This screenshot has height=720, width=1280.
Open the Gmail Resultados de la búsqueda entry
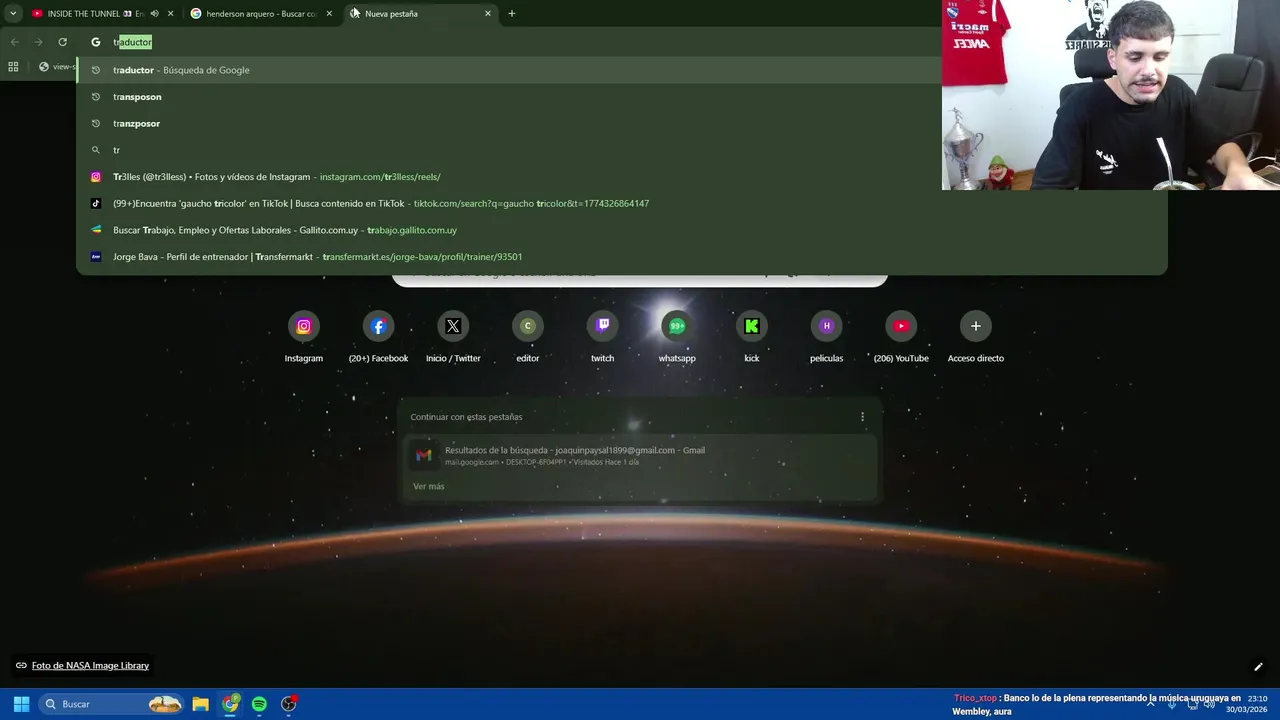pyautogui.click(x=639, y=455)
